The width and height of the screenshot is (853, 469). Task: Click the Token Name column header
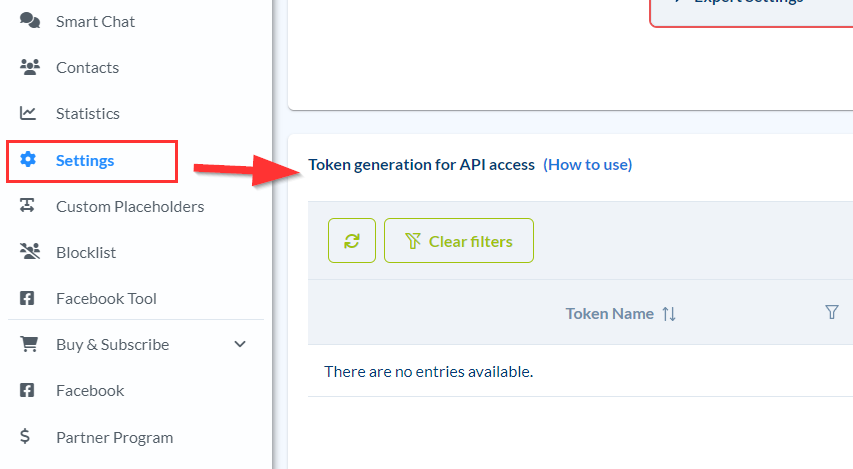click(x=609, y=313)
